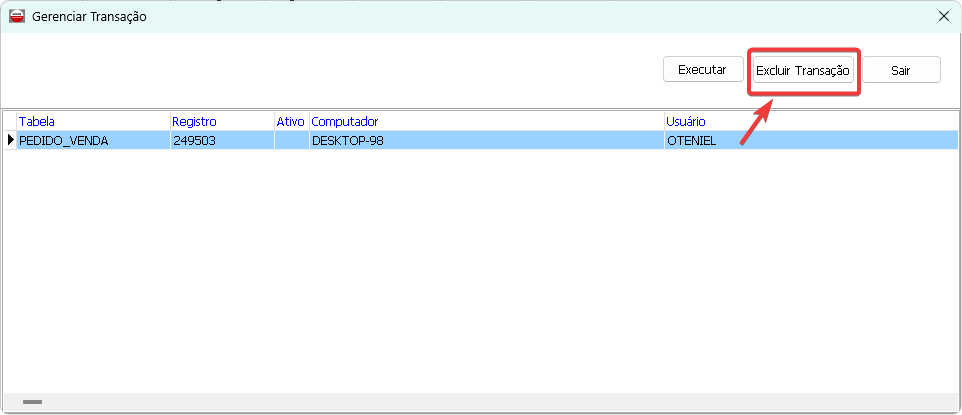Click the application icon in the title bar

[17, 16]
